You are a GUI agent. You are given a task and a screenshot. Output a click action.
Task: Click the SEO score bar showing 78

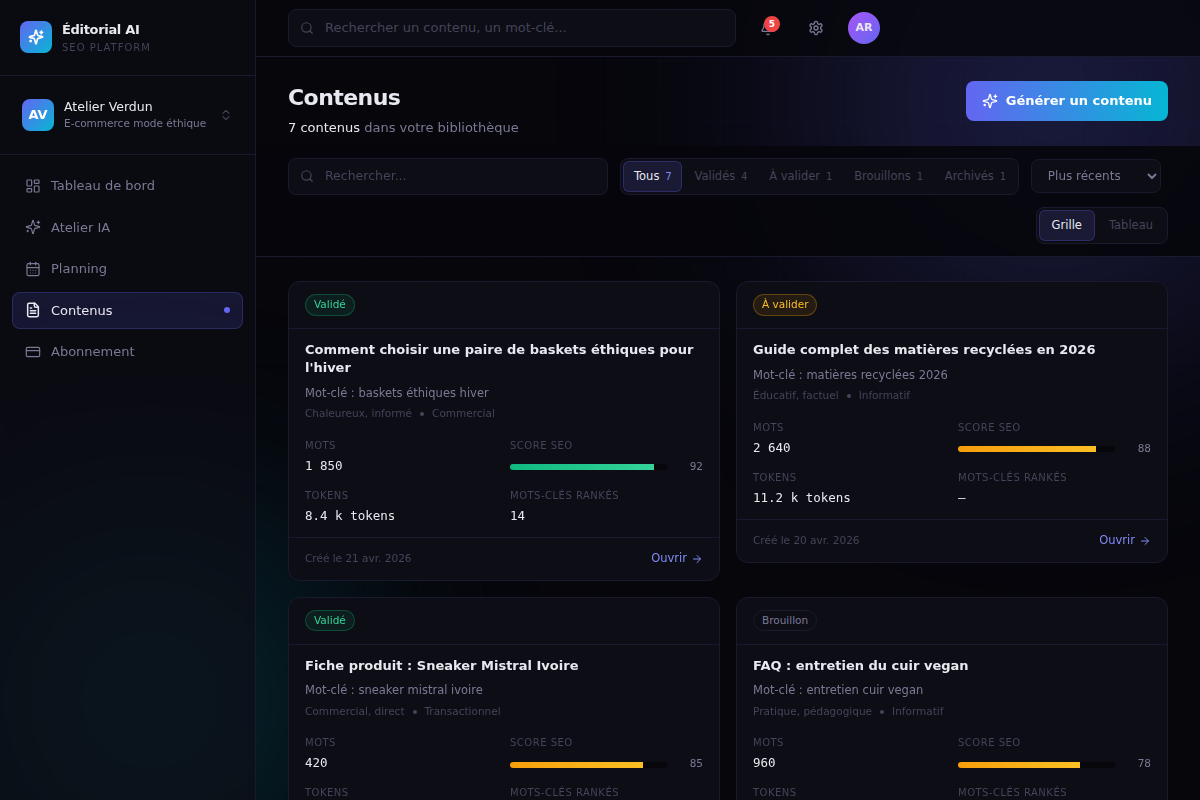pos(1036,765)
